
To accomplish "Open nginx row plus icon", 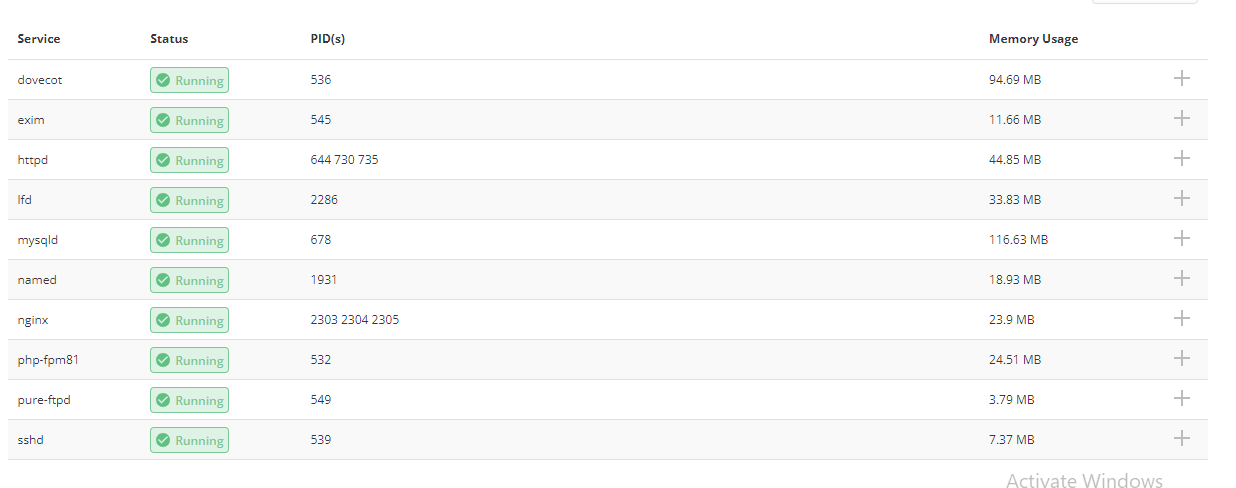I will pos(1181,318).
